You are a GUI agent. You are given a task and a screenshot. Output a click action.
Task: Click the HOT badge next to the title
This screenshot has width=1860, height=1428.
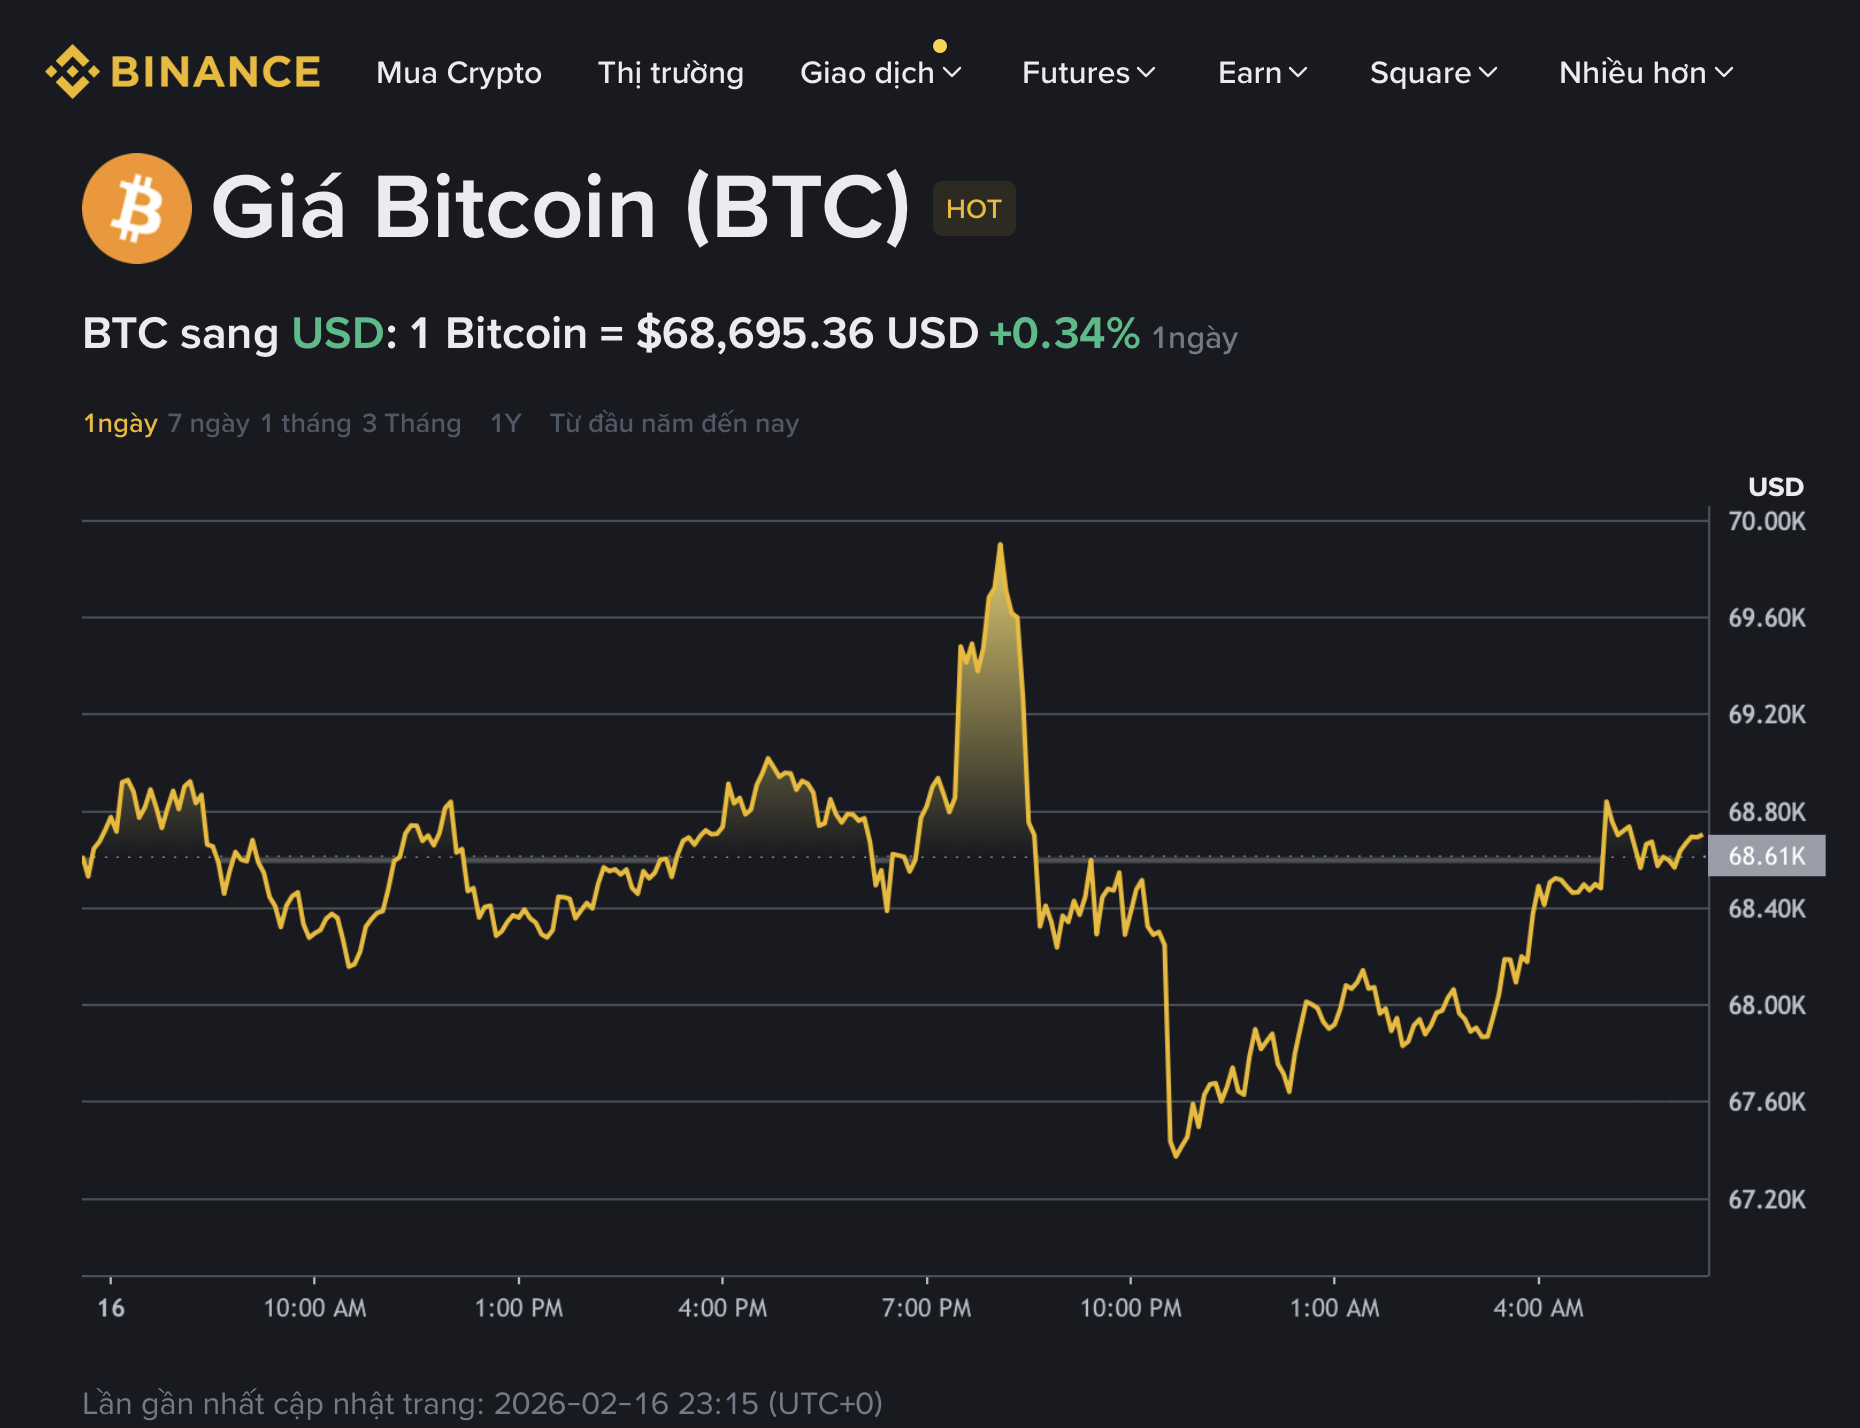973,208
